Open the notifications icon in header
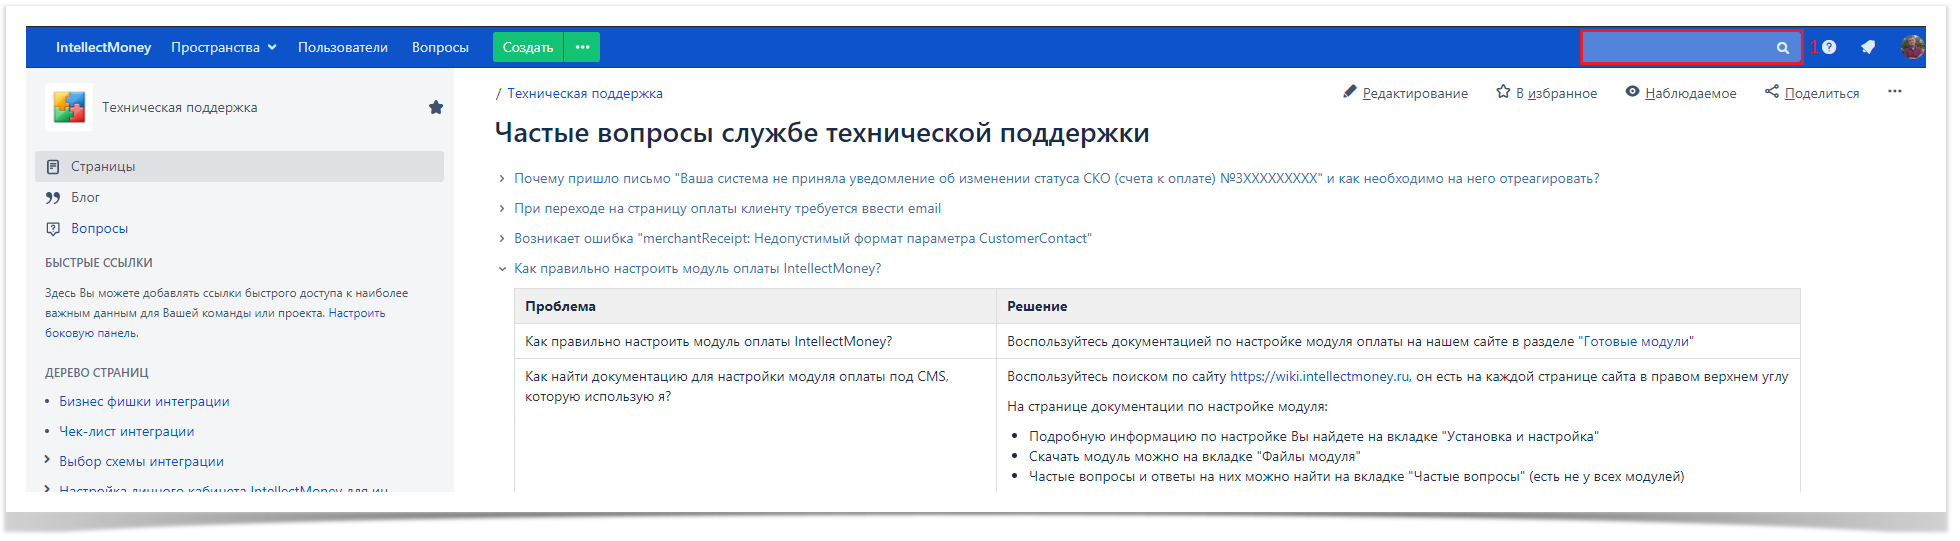The height and width of the screenshot is (541, 1960). point(1867,47)
